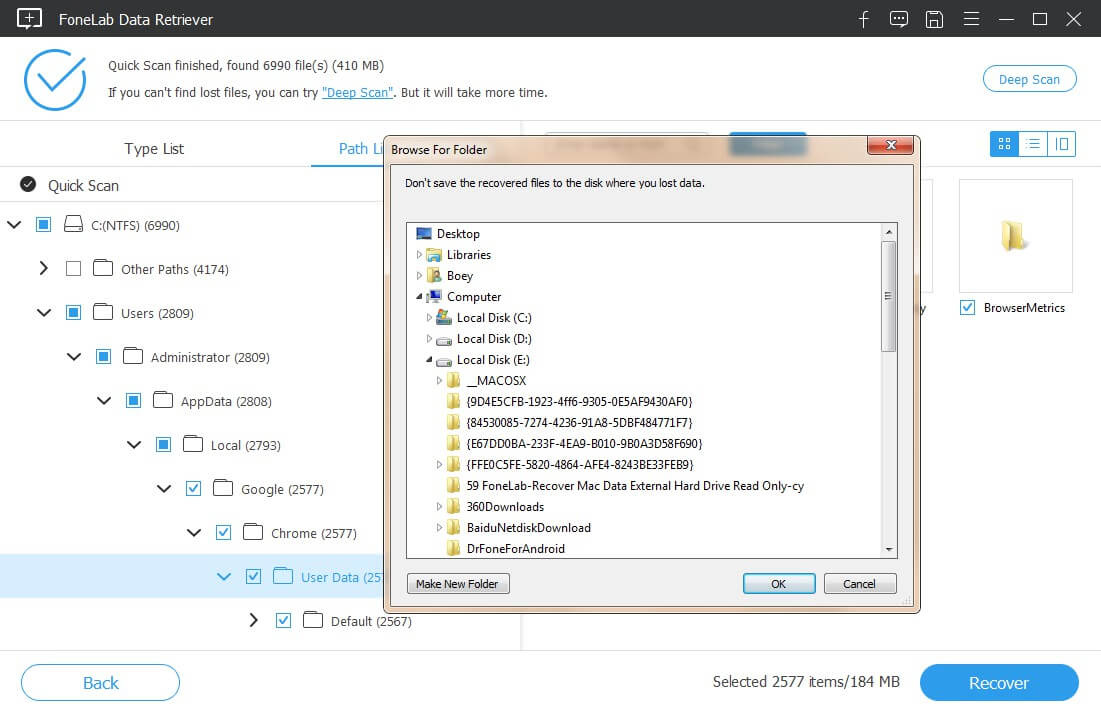Switch to detail content view
This screenshot has height=724, width=1101.
point(1062,144)
